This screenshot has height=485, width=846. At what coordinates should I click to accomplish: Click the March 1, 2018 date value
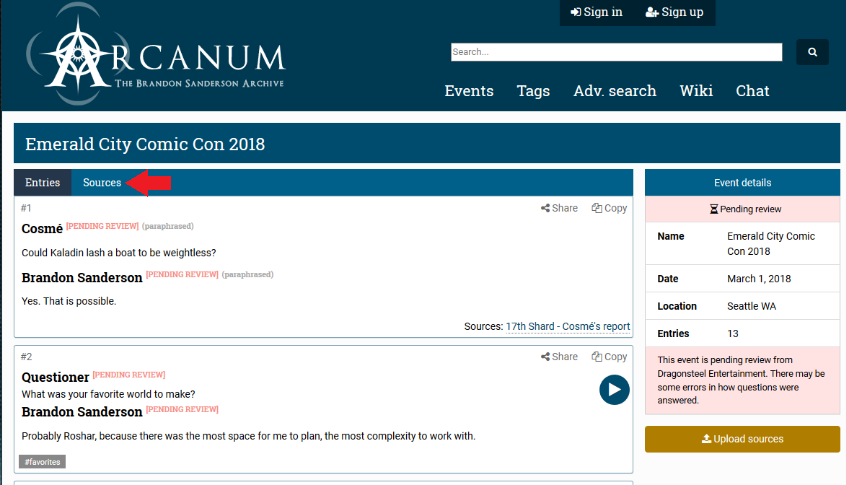click(x=759, y=279)
